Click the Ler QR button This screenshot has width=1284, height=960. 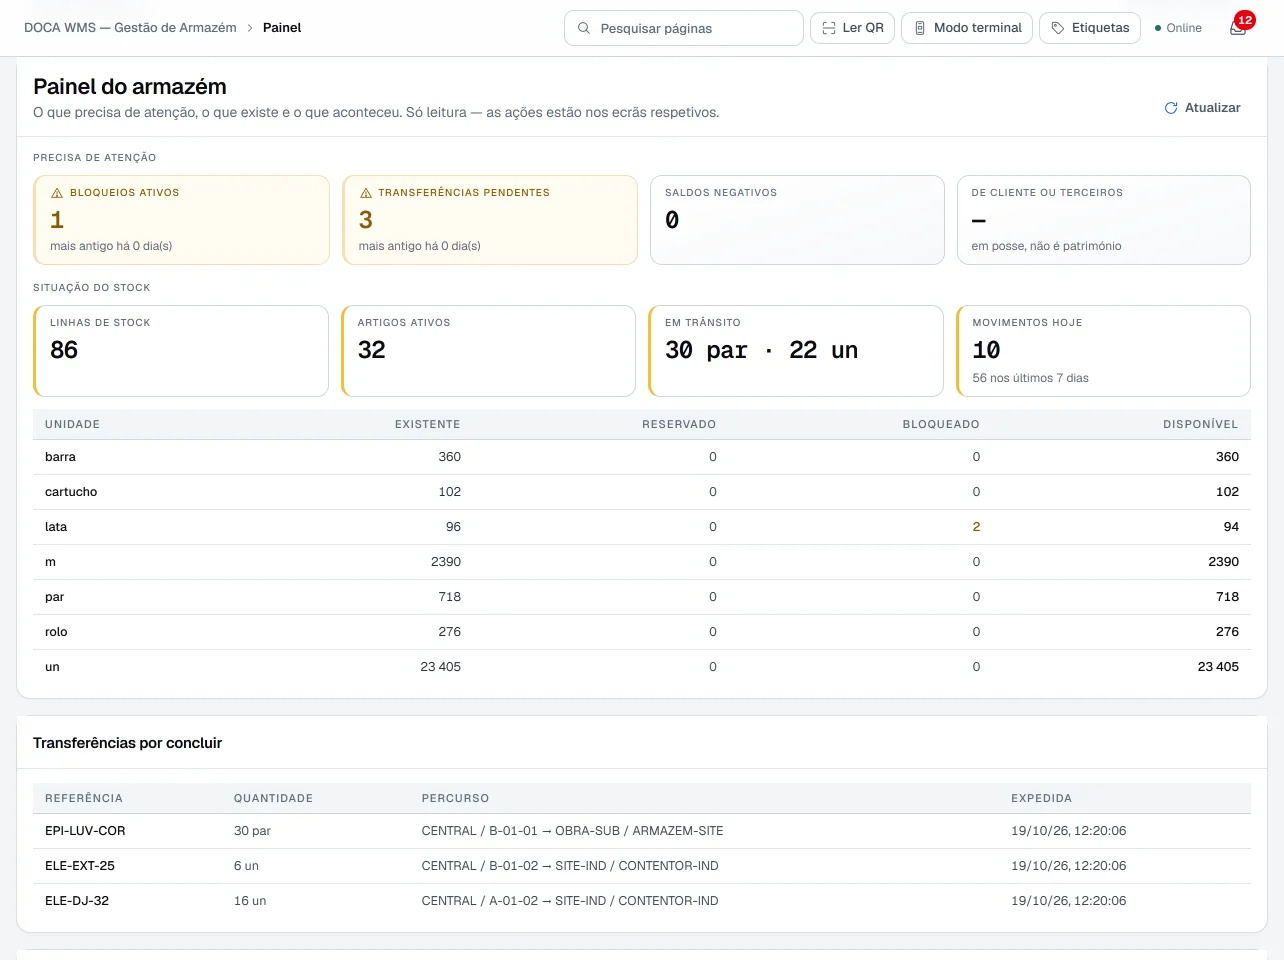coord(852,28)
